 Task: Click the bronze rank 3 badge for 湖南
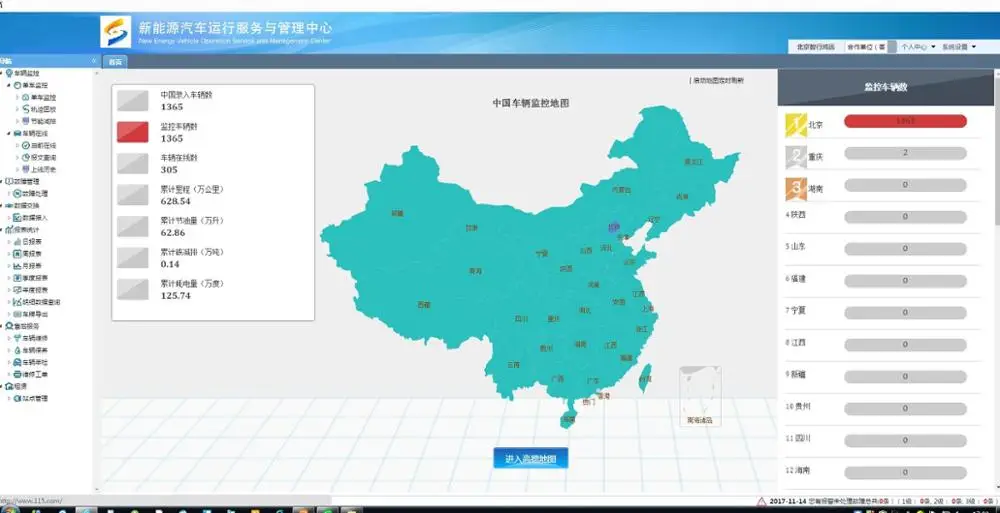[796, 189]
